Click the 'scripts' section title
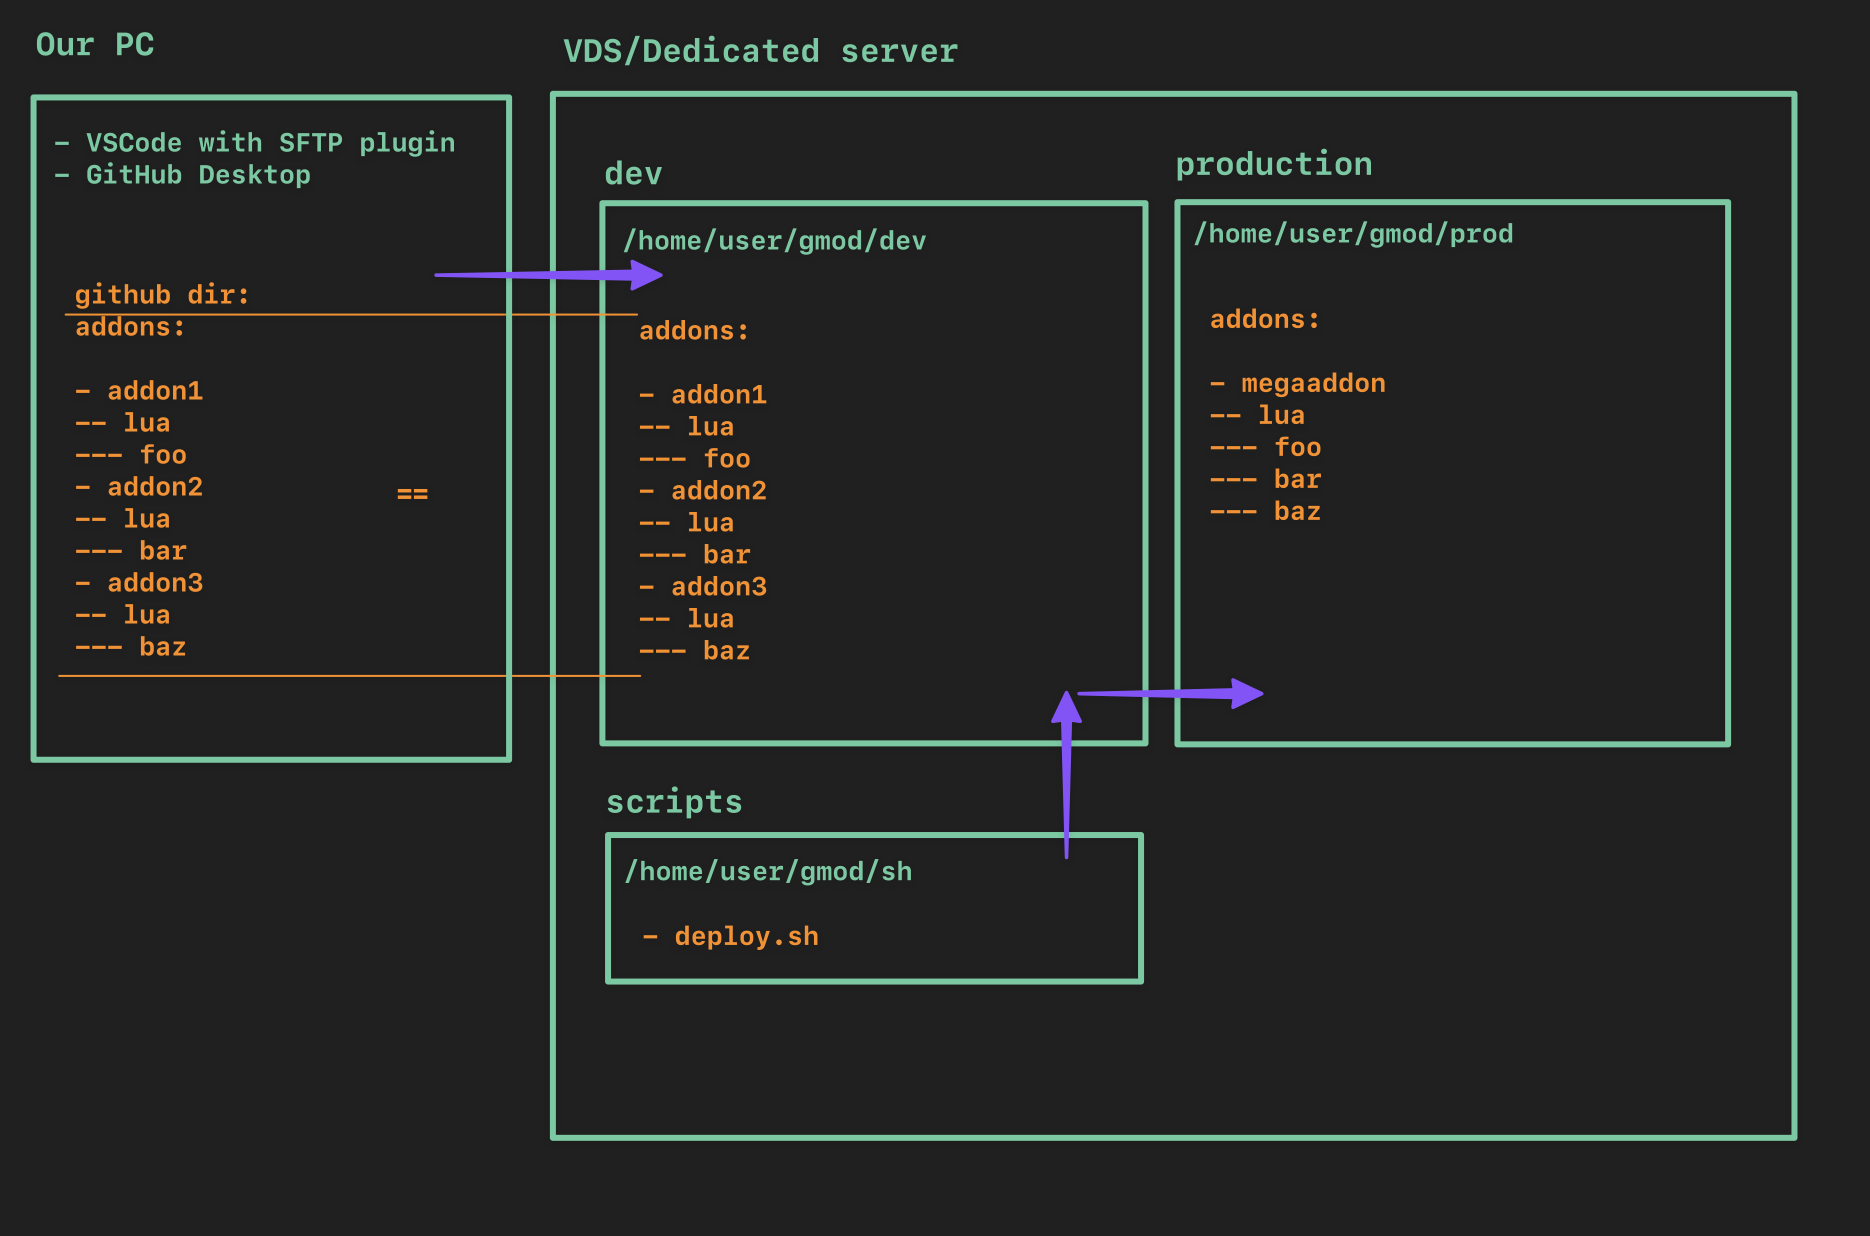 (x=674, y=802)
